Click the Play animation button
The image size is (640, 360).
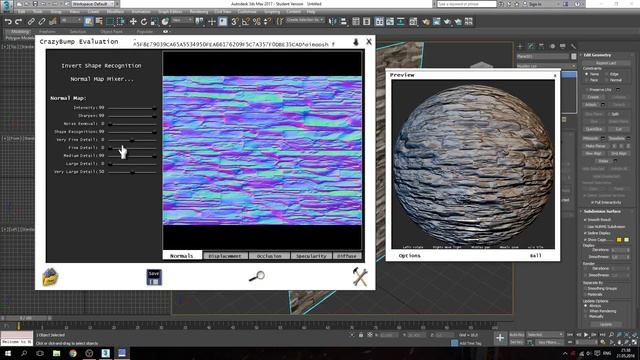[x=586, y=335]
